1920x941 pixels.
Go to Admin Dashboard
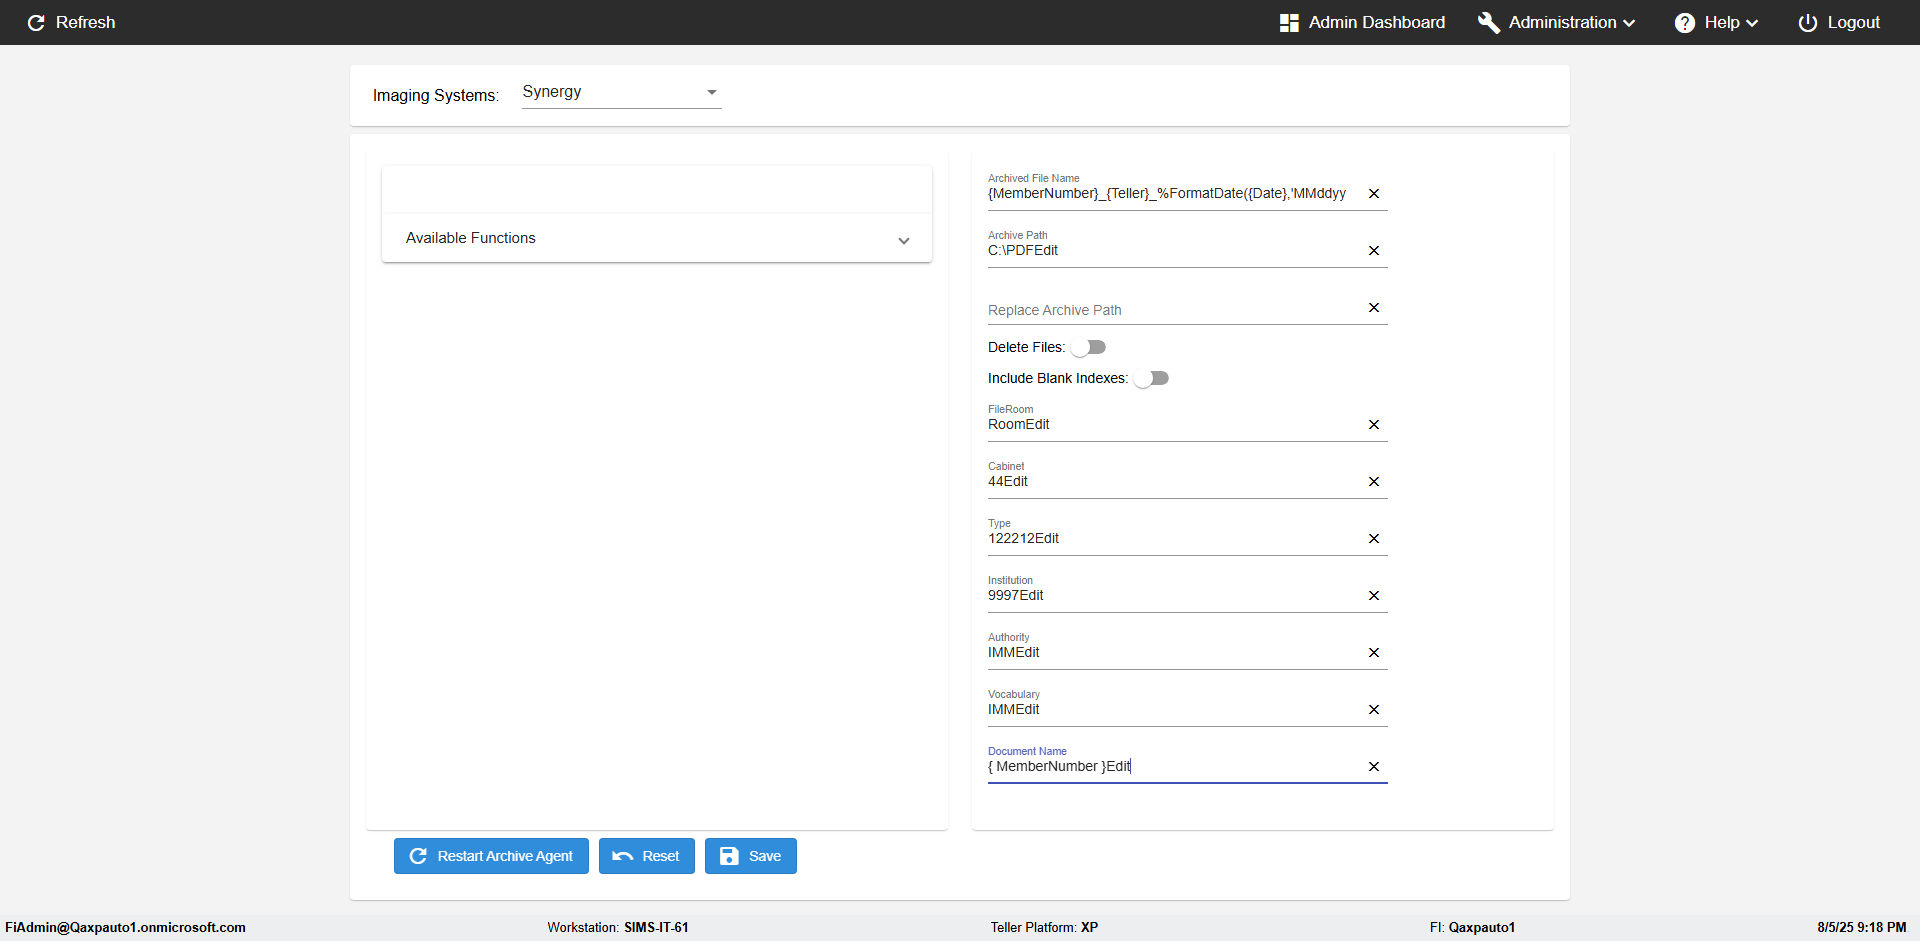pyautogui.click(x=1362, y=22)
